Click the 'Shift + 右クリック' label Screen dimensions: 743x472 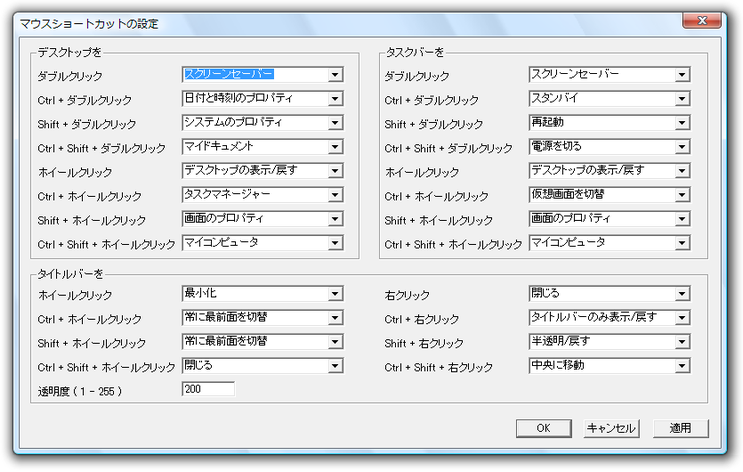click(424, 344)
